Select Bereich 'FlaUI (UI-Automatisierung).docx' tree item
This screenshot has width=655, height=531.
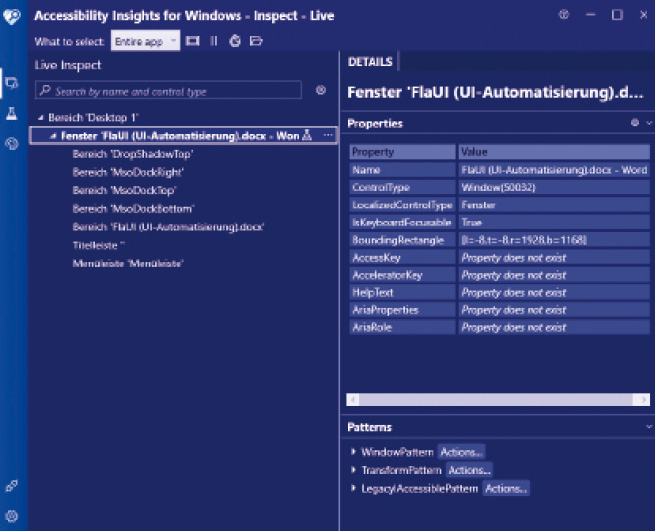coord(168,227)
